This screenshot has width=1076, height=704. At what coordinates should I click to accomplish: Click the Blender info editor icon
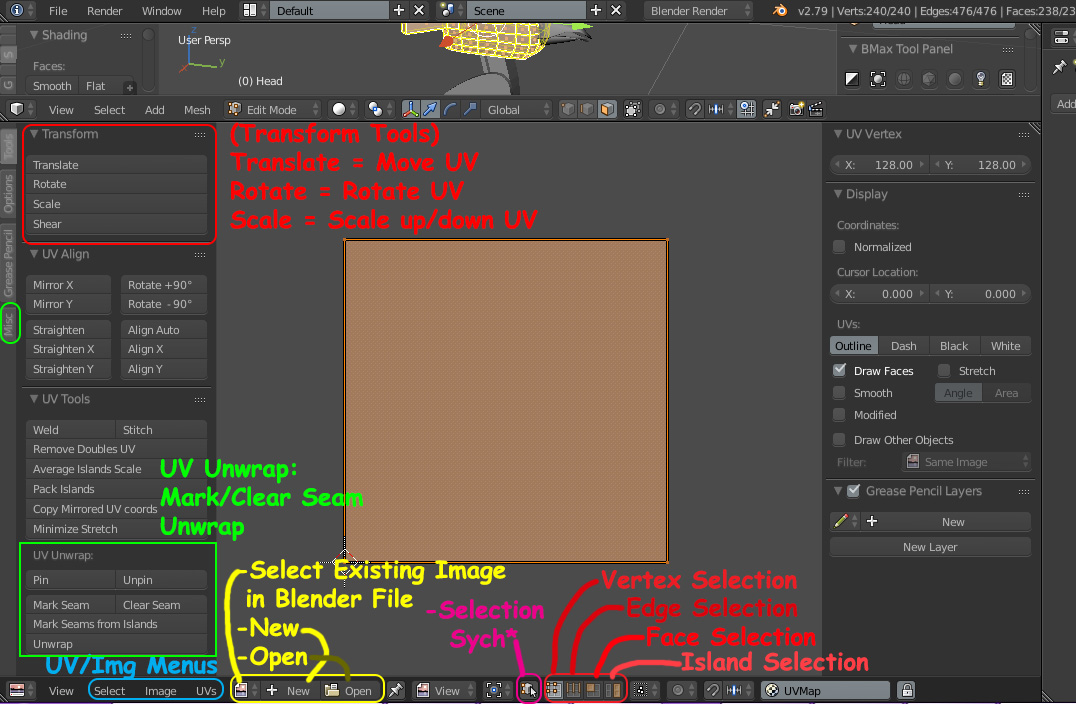[x=17, y=10]
